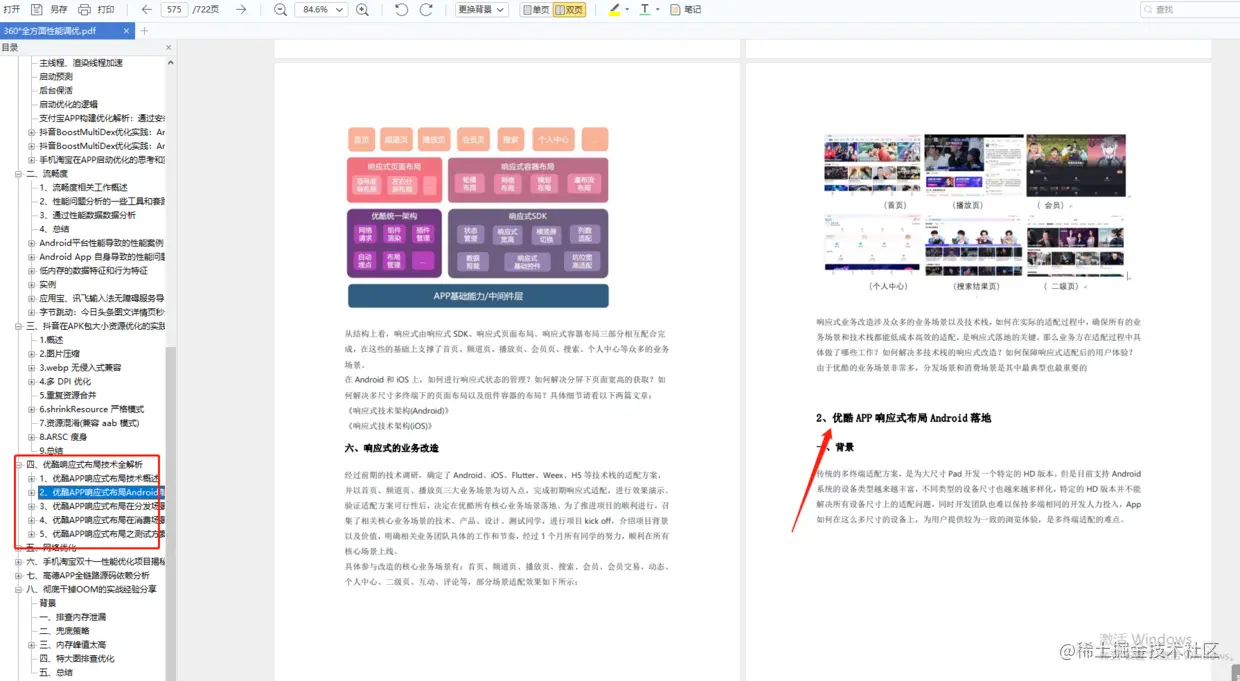
Task: Select outline item 8.ARSC 瘦身
Action: (x=63, y=437)
